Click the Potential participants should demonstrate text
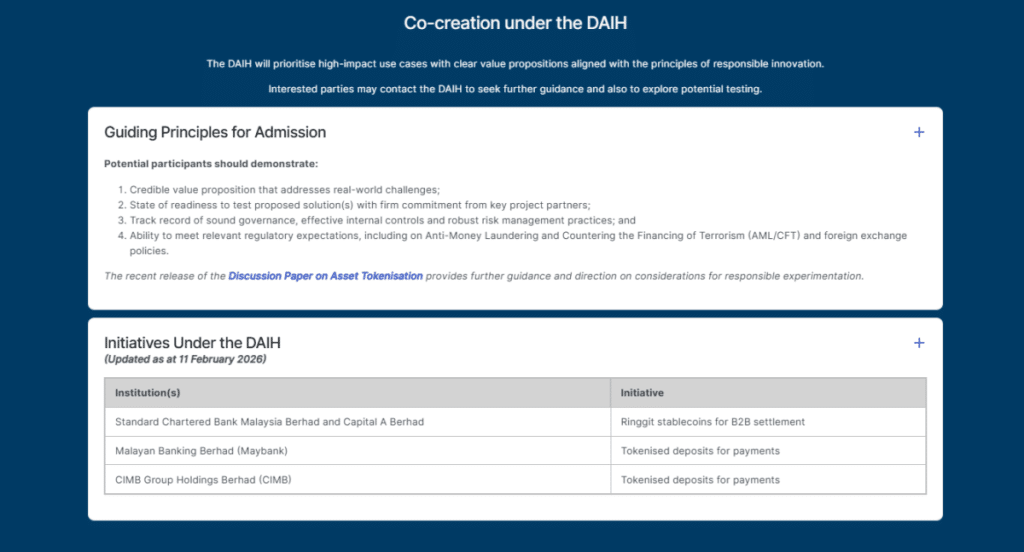 pyautogui.click(x=211, y=164)
